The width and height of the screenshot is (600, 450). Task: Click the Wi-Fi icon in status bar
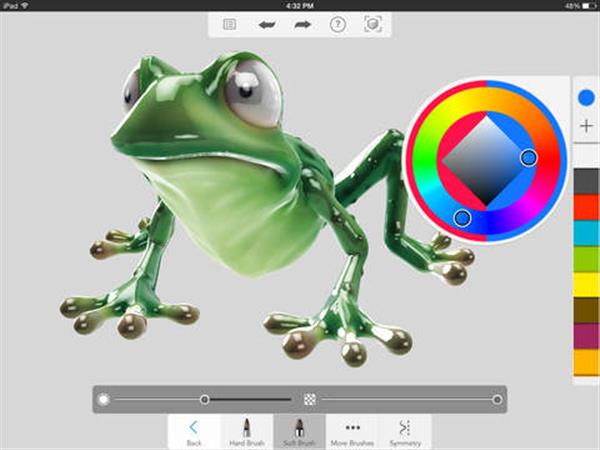[x=25, y=5]
